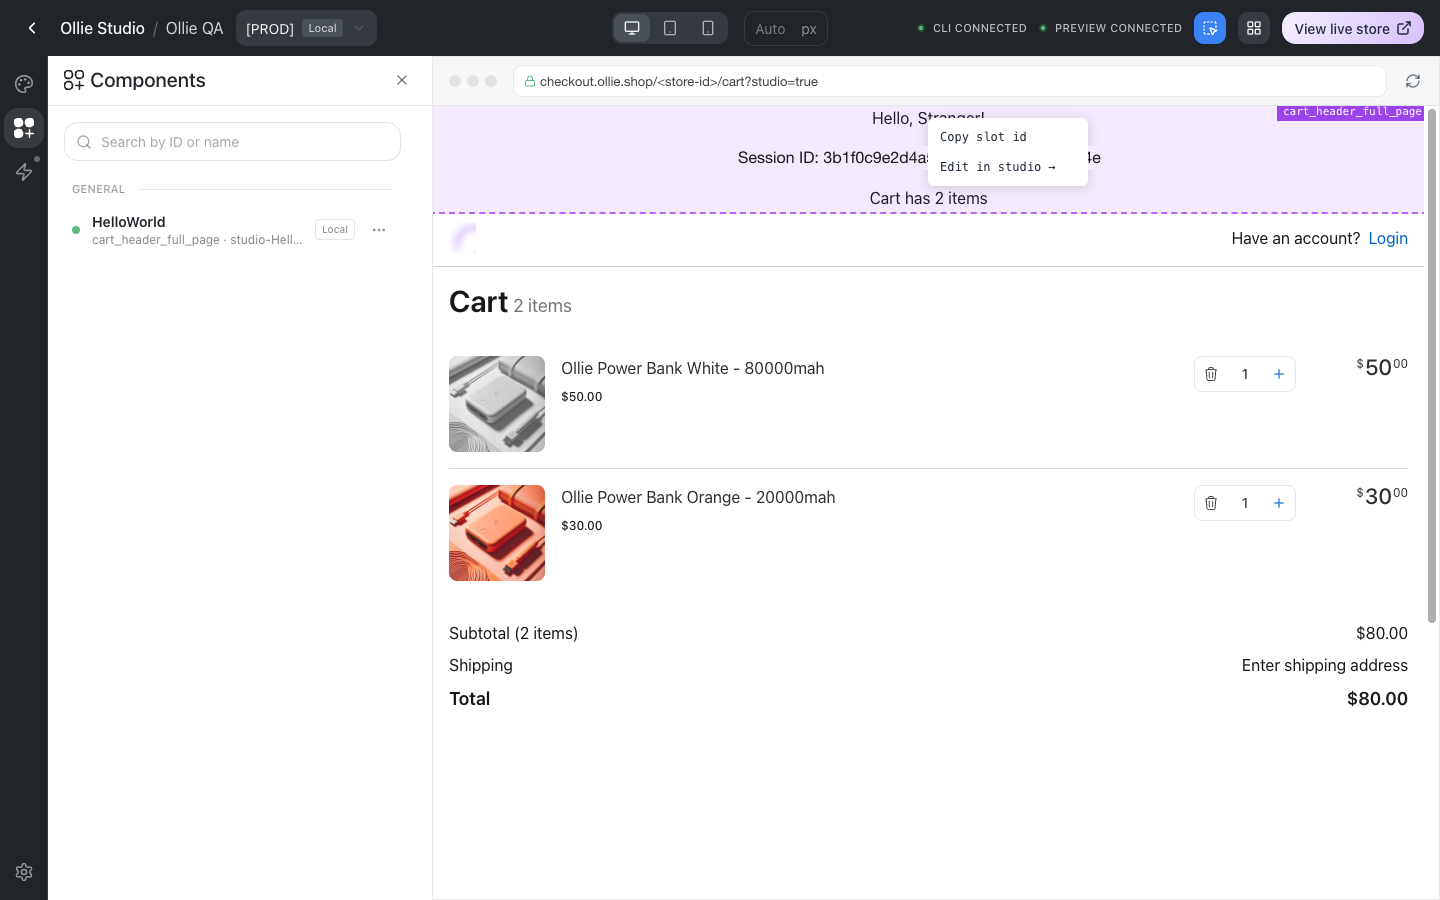
Task: Open the lightning bolt sidebar icon
Action: (24, 172)
